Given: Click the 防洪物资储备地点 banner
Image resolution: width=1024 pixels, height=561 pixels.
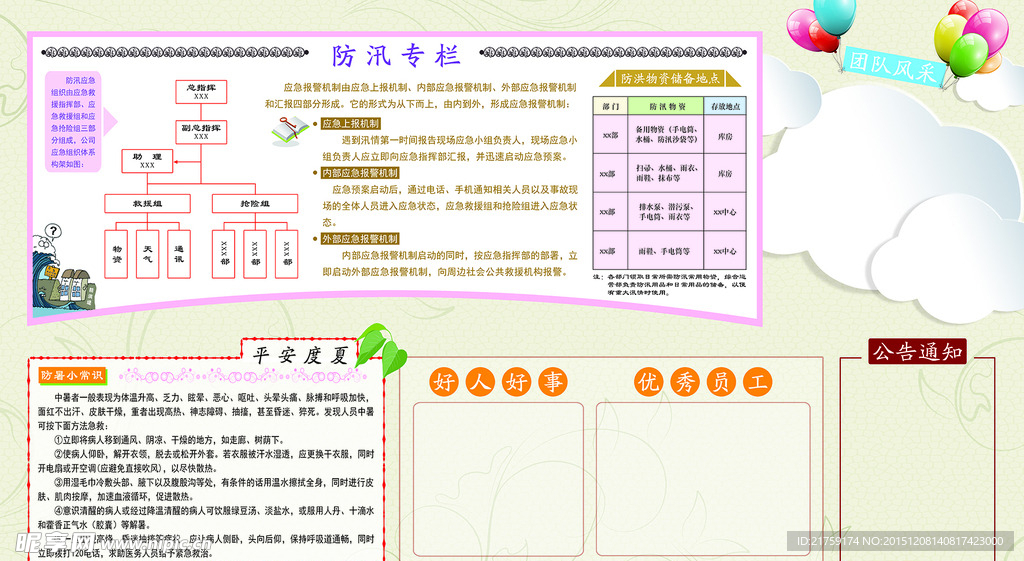Looking at the screenshot, I should (x=670, y=78).
